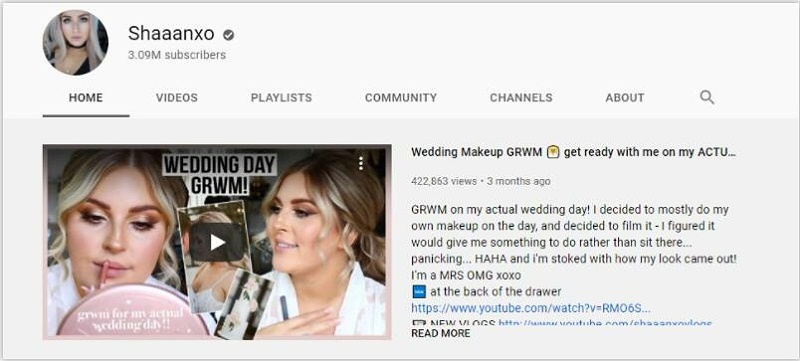Image resolution: width=800 pixels, height=361 pixels.
Task: Click the 3.09M subscribers count text
Action: (177, 55)
